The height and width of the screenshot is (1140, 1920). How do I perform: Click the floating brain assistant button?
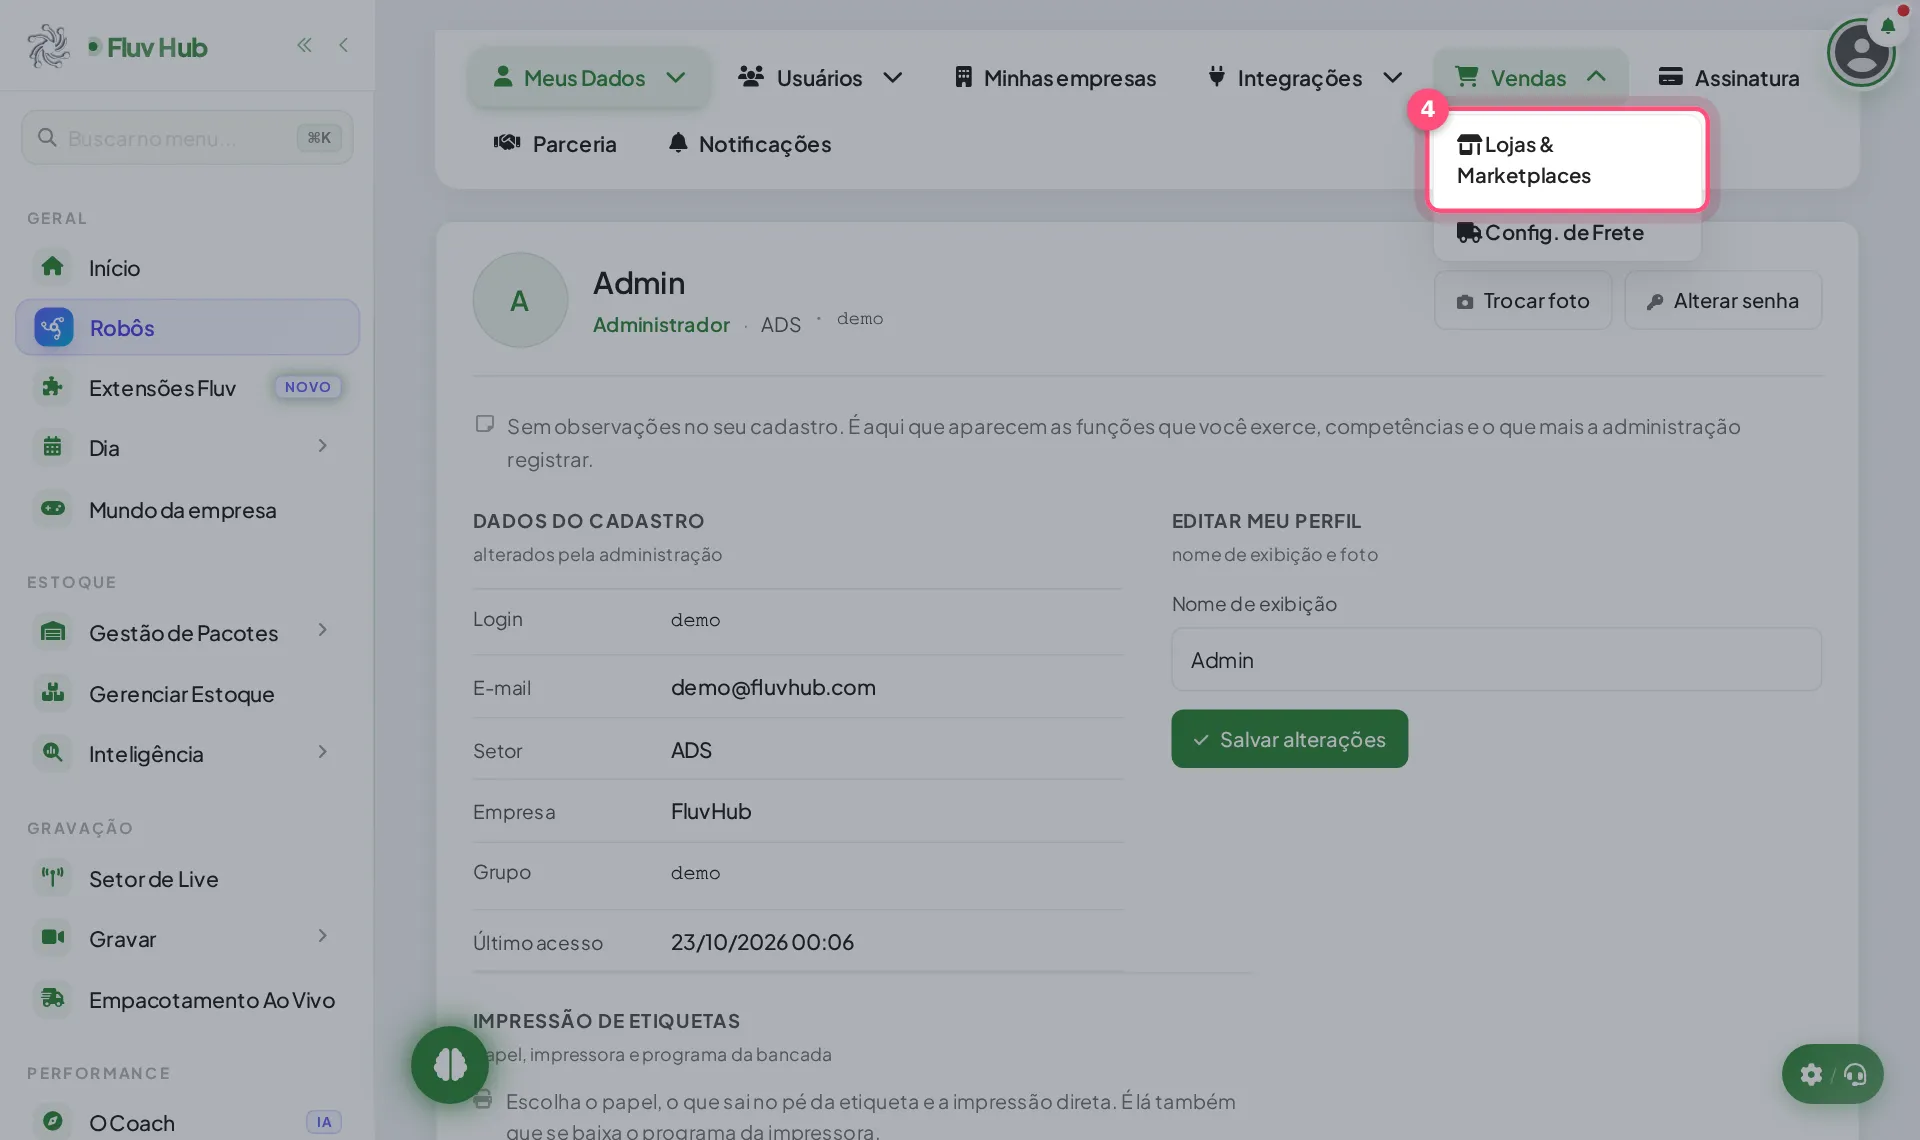click(450, 1065)
